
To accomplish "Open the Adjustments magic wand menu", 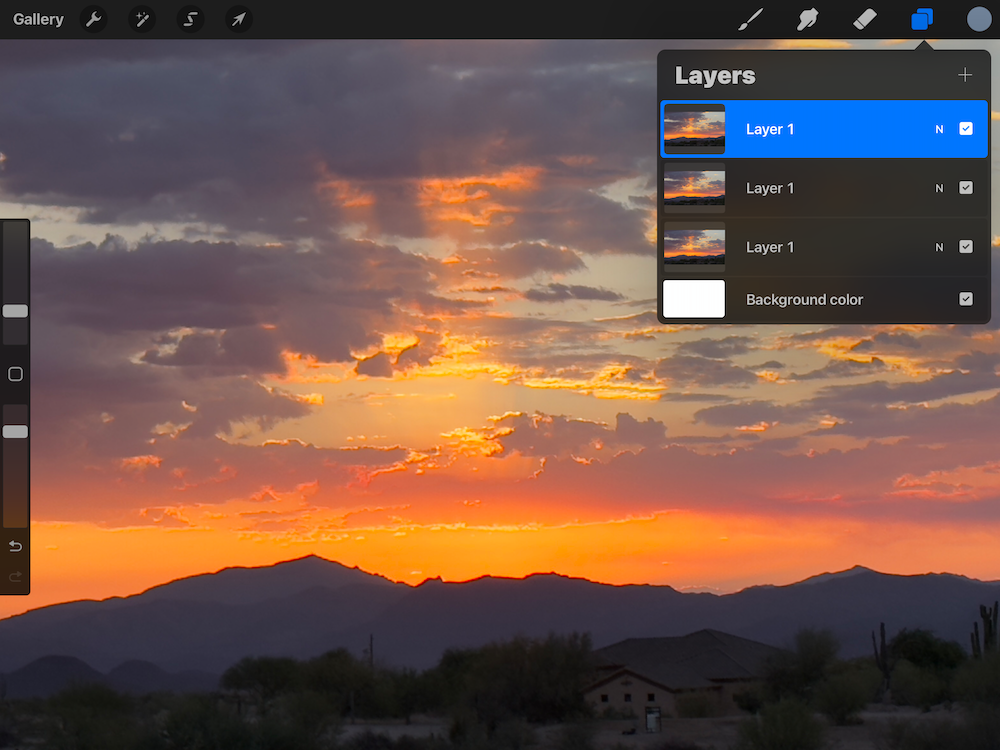I will [142, 19].
